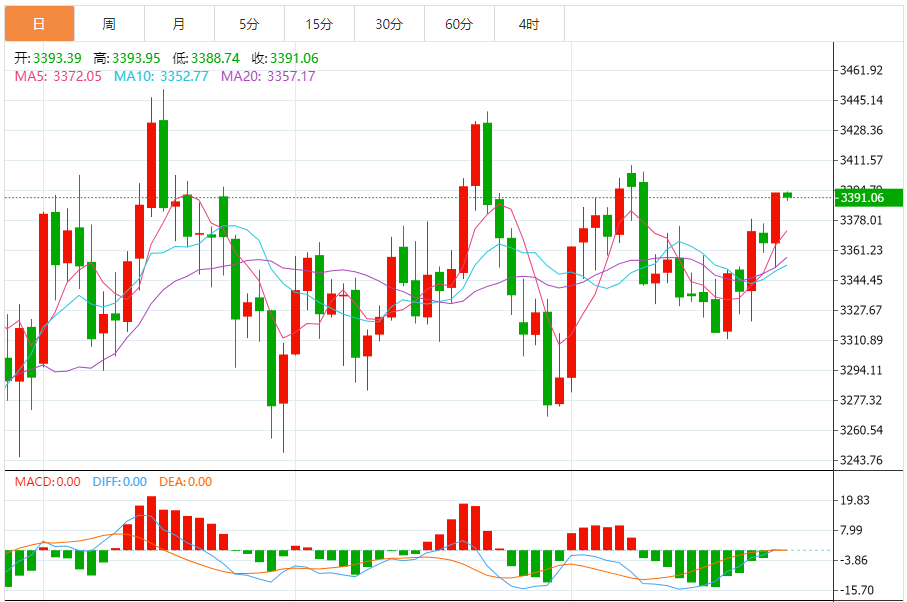Open the 30分 timeframe tab
The height and width of the screenshot is (602, 907).
[x=389, y=24]
